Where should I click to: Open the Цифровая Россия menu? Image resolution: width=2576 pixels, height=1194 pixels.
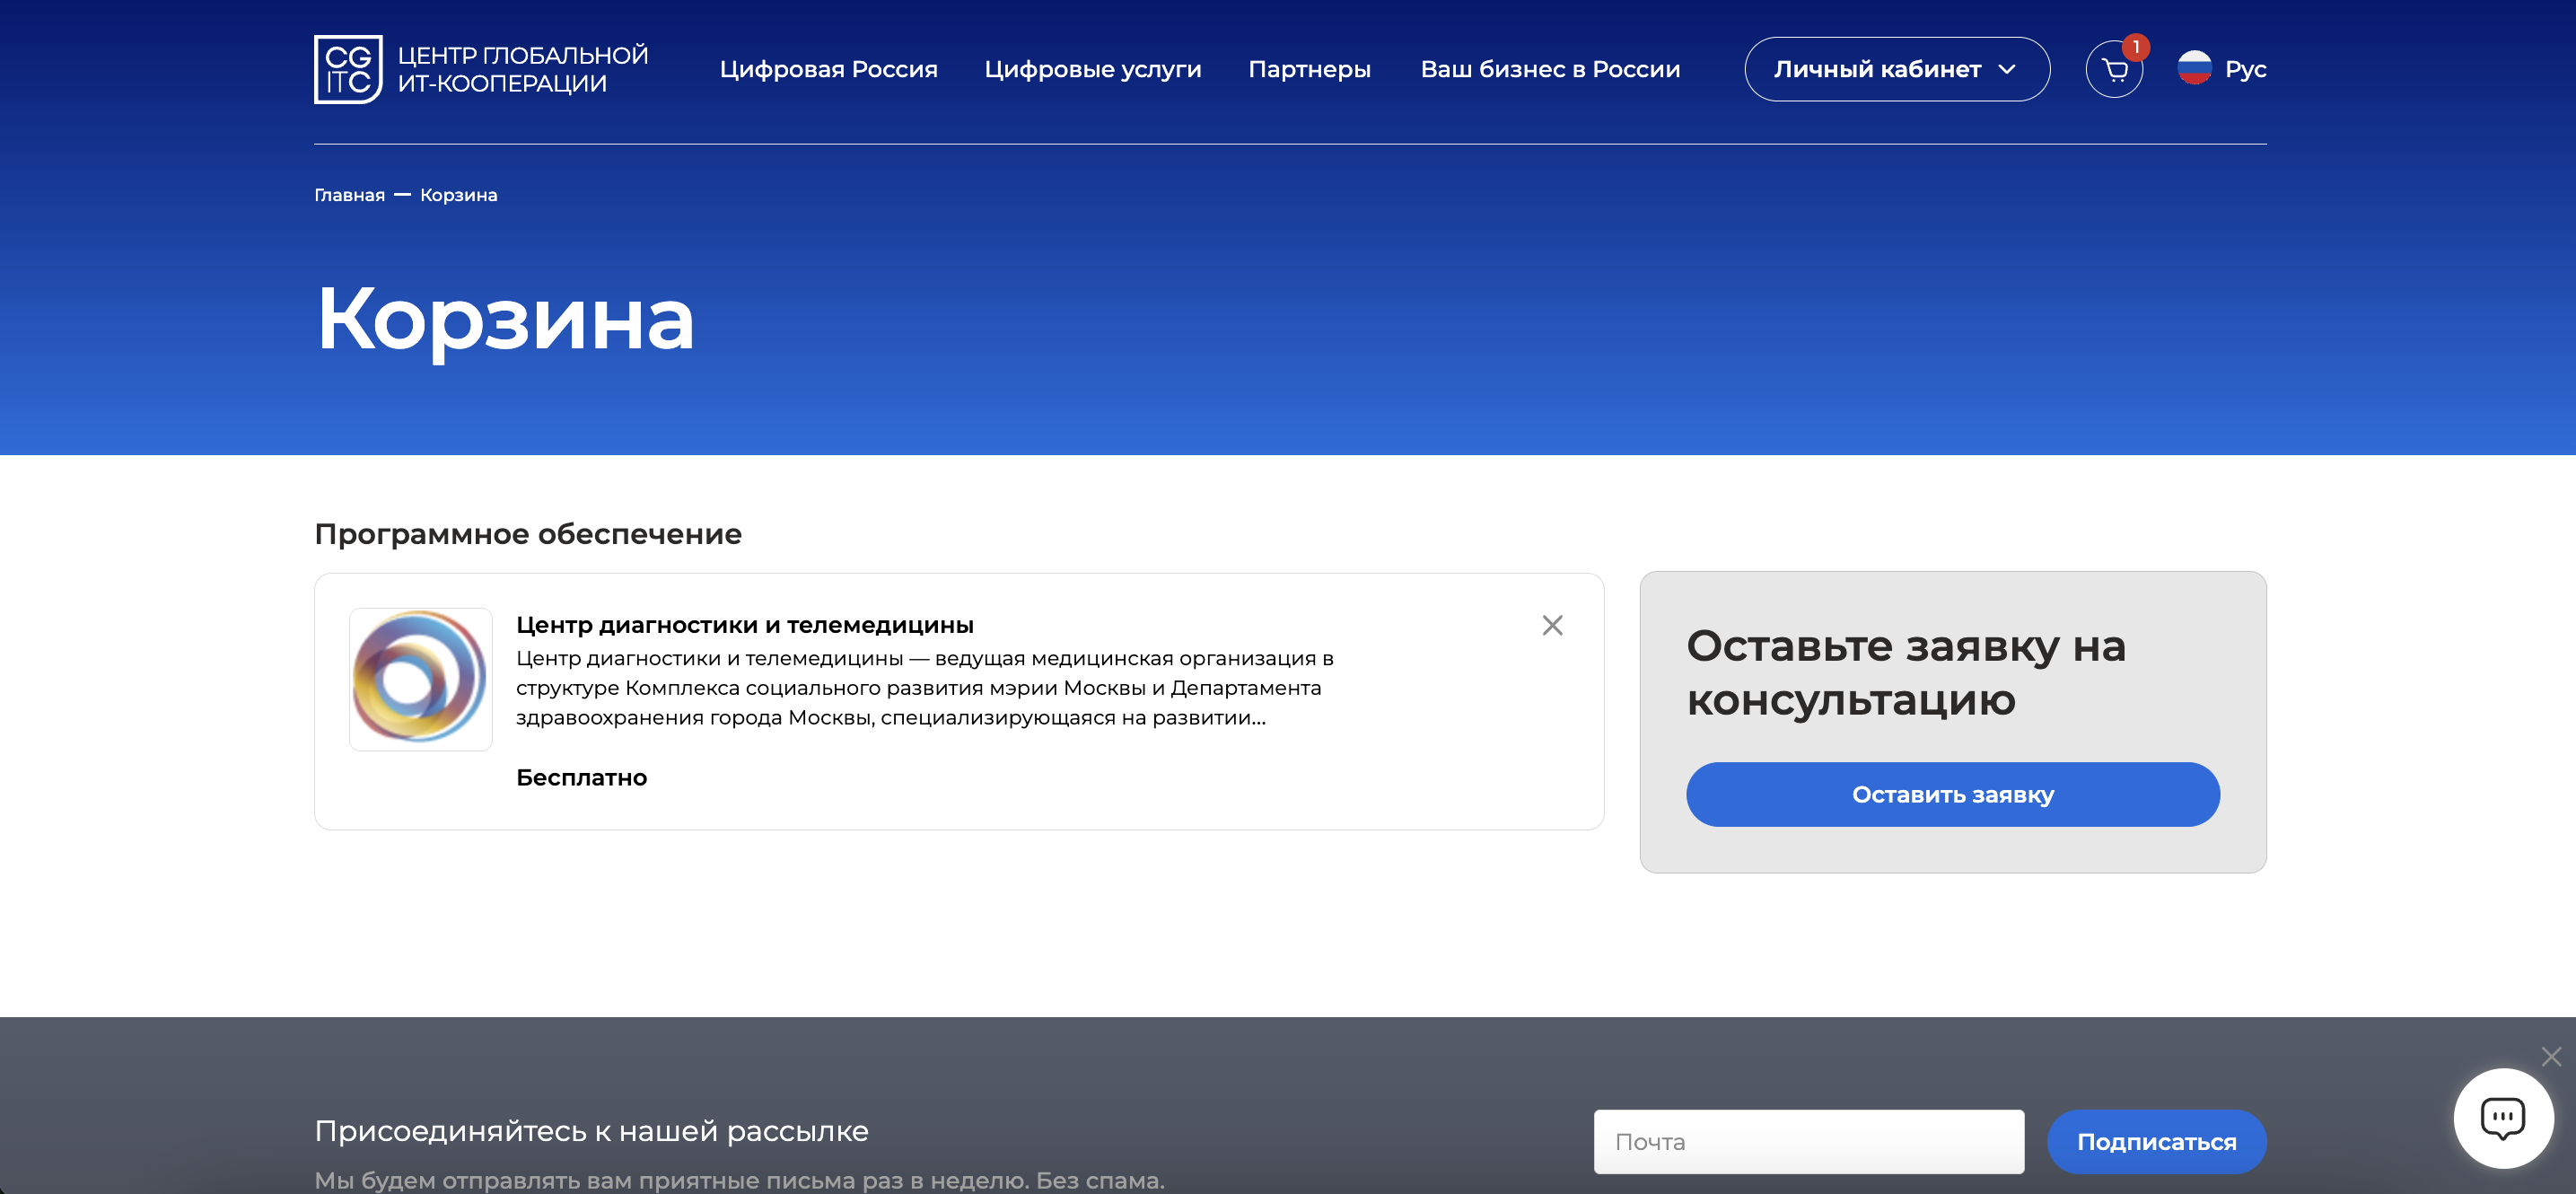828,69
